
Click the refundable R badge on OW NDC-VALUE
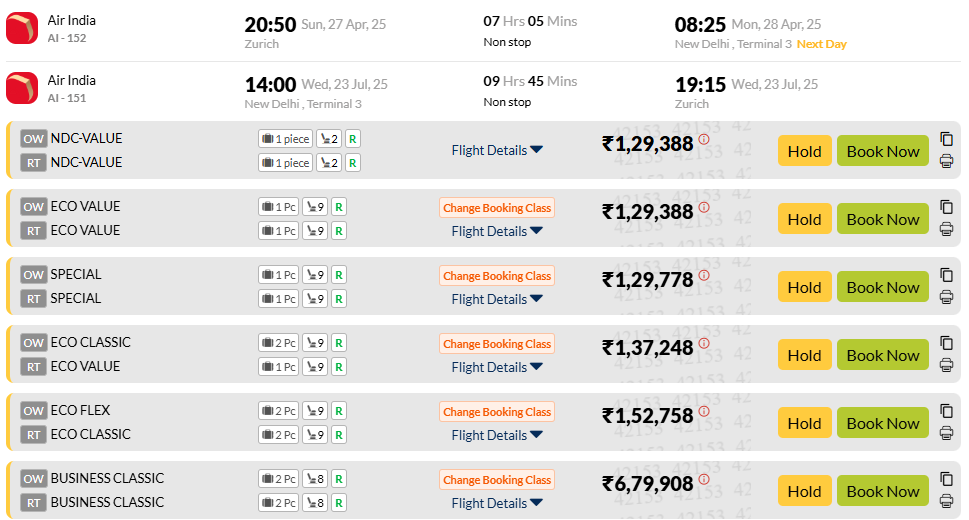(353, 139)
